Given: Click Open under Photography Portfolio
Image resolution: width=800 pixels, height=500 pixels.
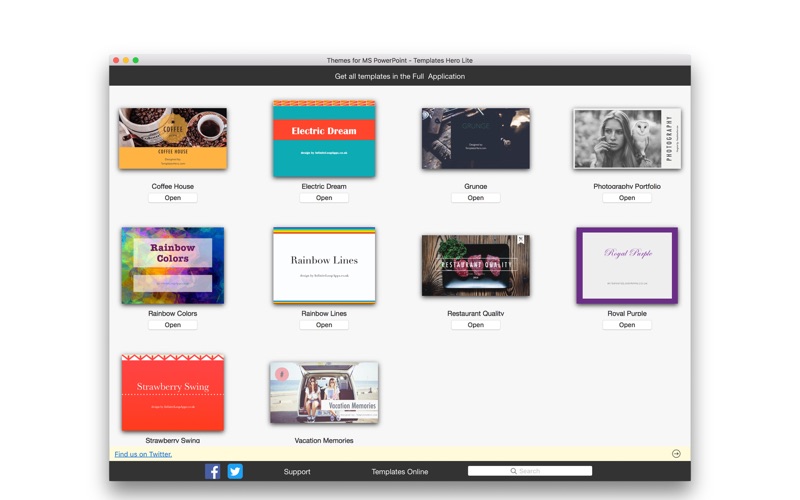Looking at the screenshot, I should coord(627,197).
